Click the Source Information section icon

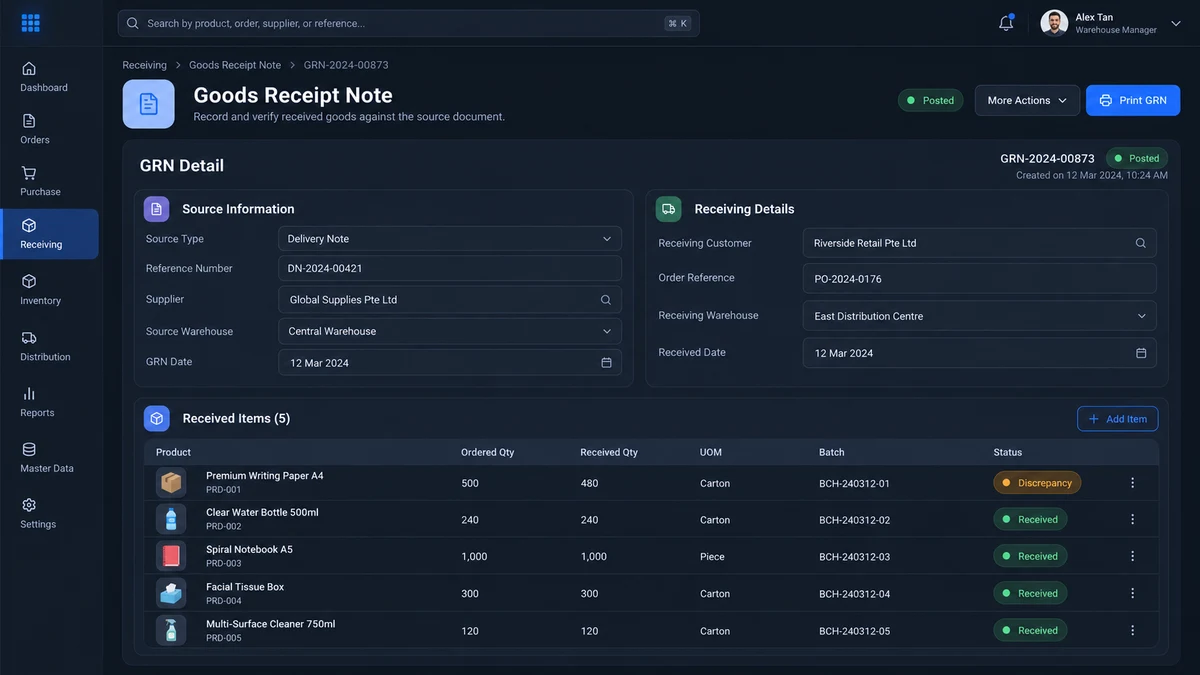(156, 209)
